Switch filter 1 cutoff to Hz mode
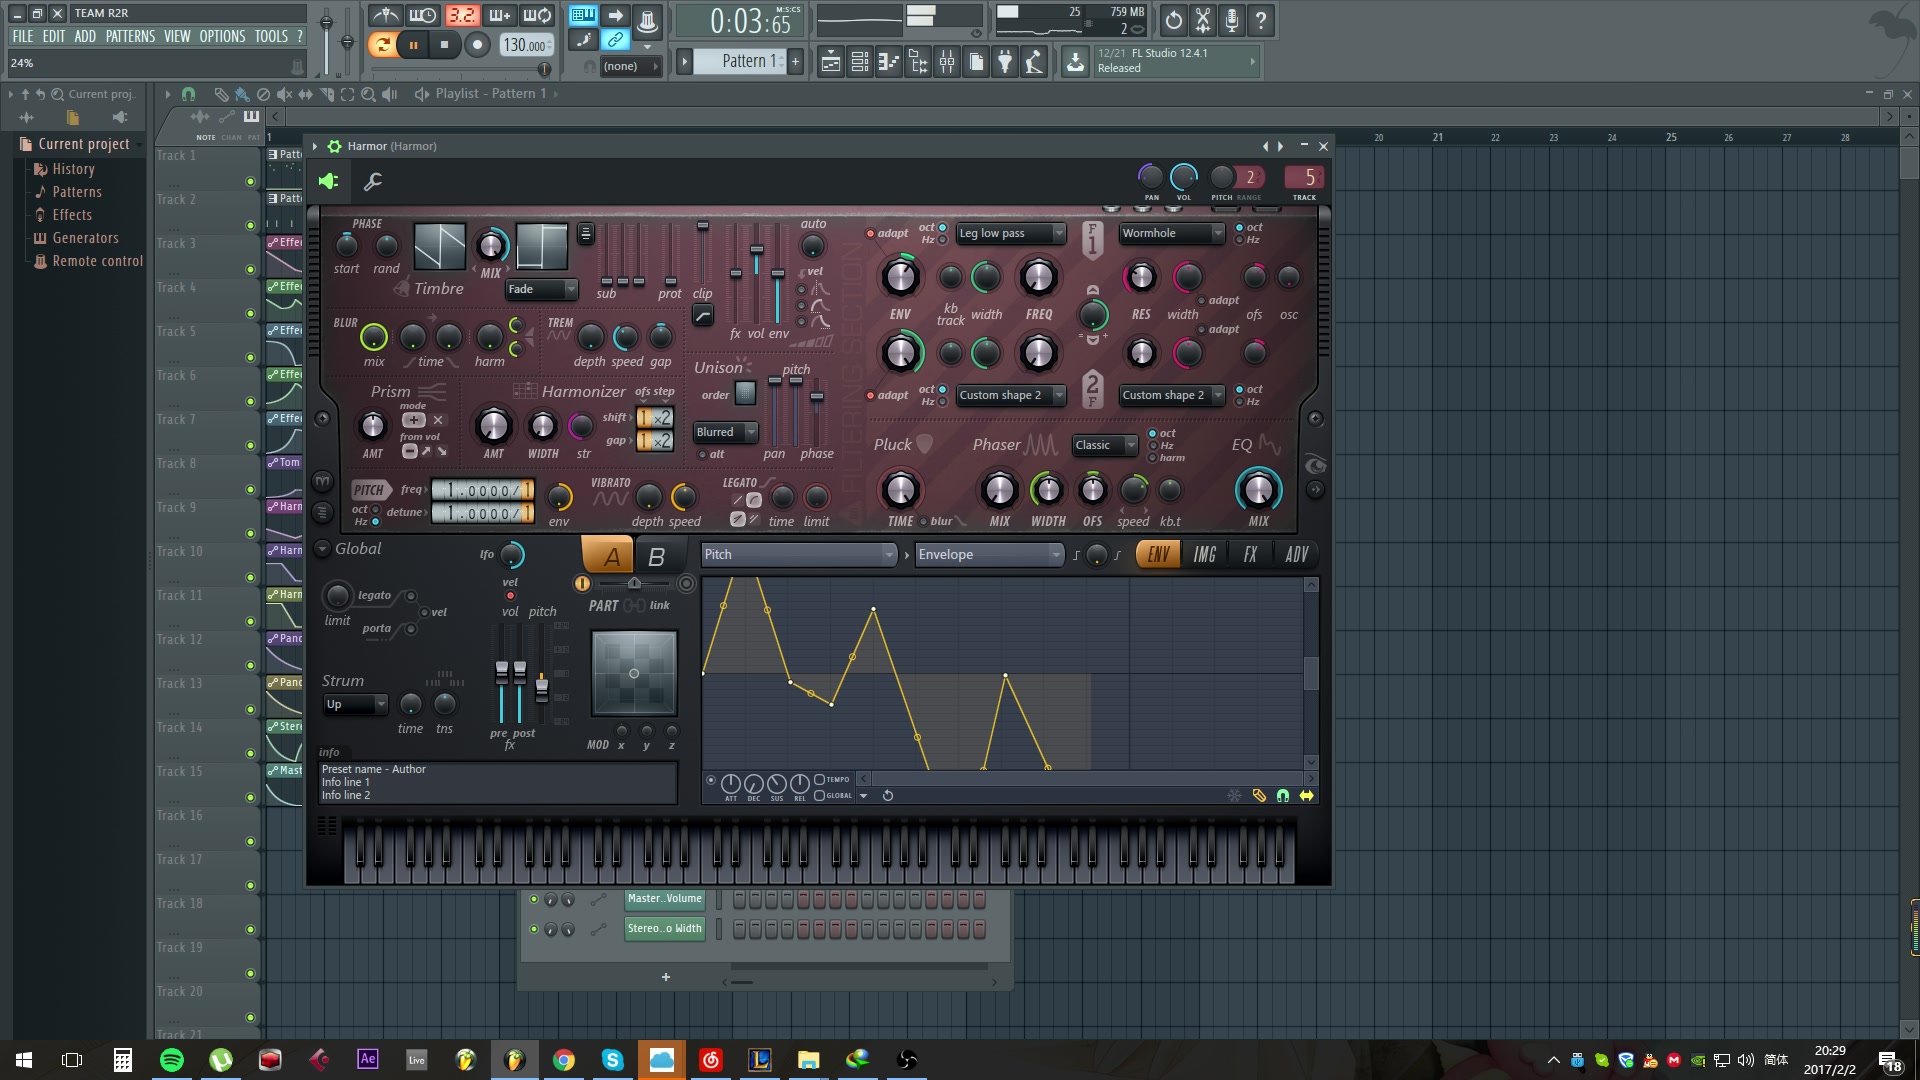 tap(942, 239)
